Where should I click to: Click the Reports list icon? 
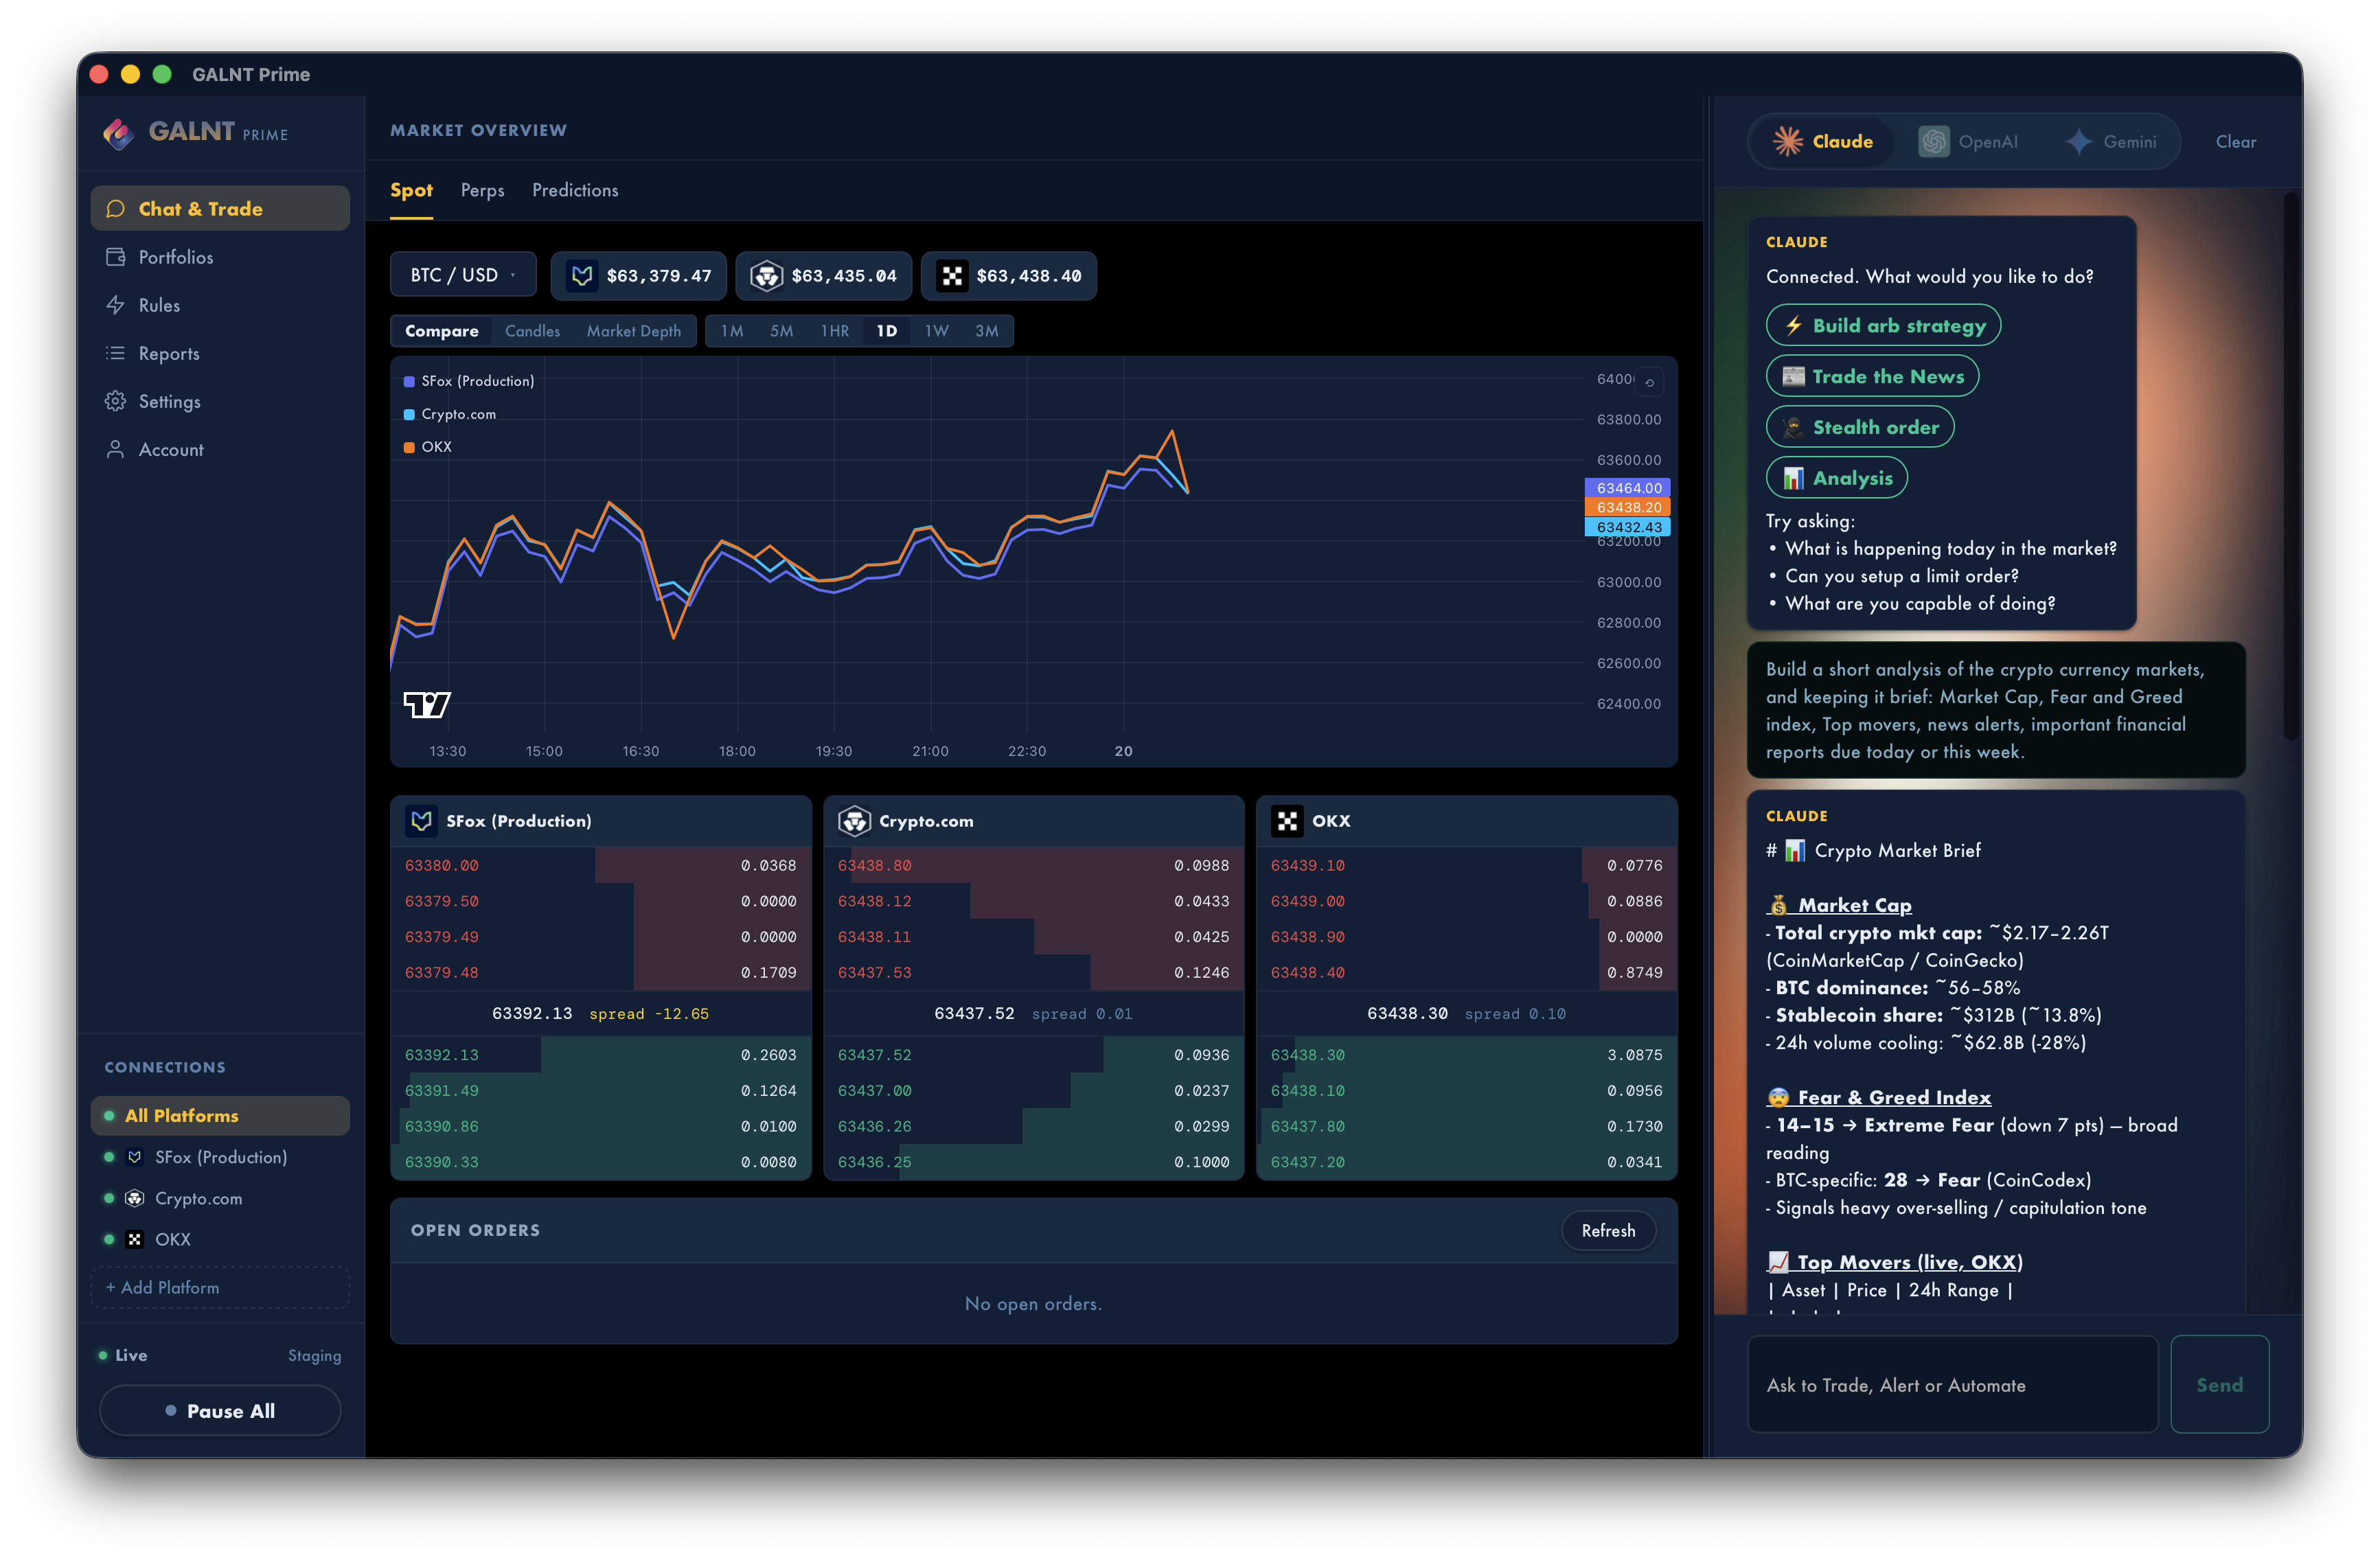click(116, 353)
